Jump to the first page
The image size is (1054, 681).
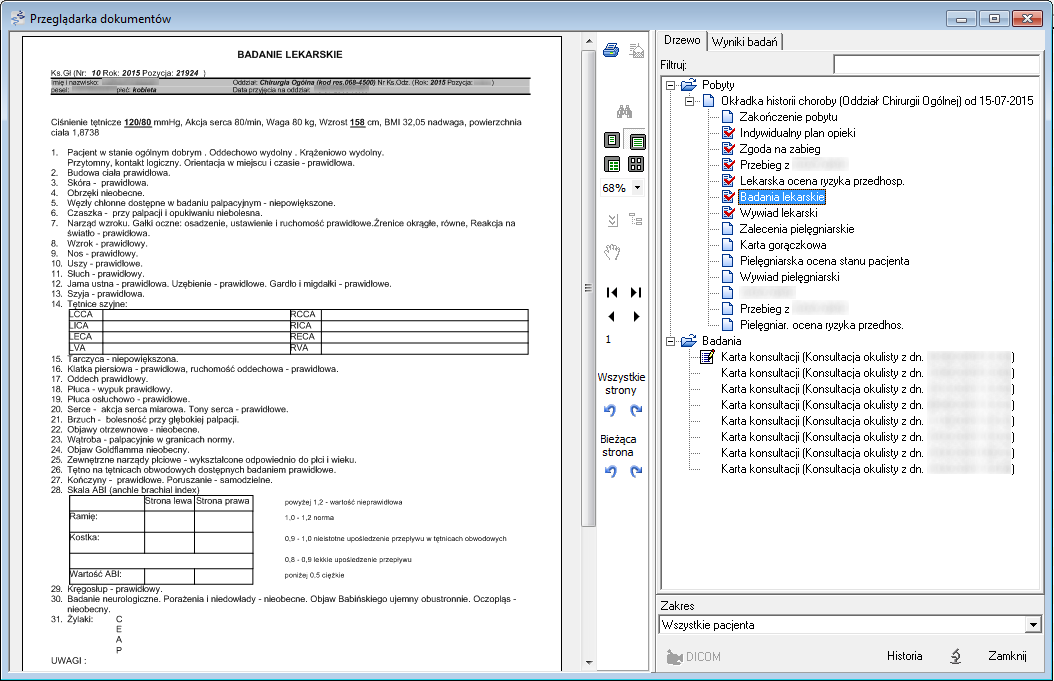612,292
